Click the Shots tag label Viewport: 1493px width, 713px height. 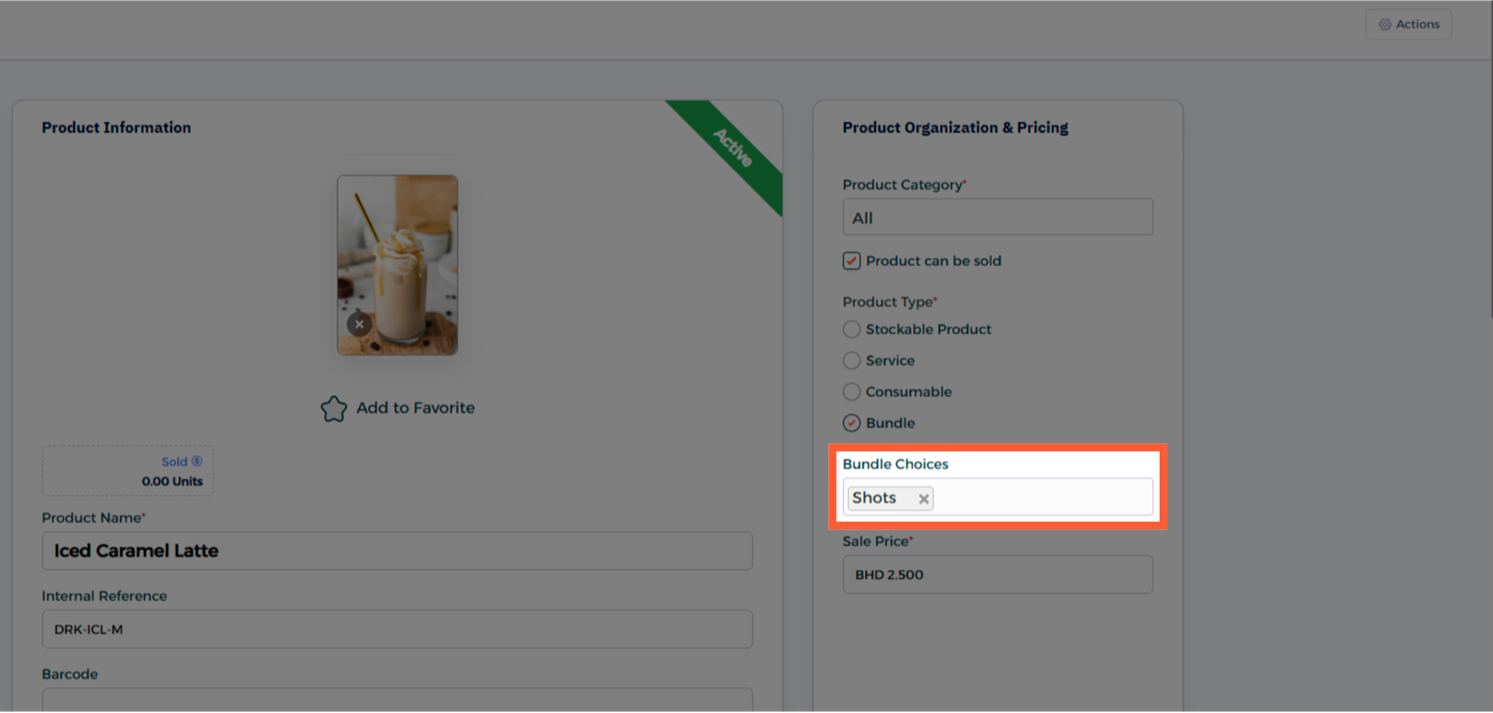[875, 498]
